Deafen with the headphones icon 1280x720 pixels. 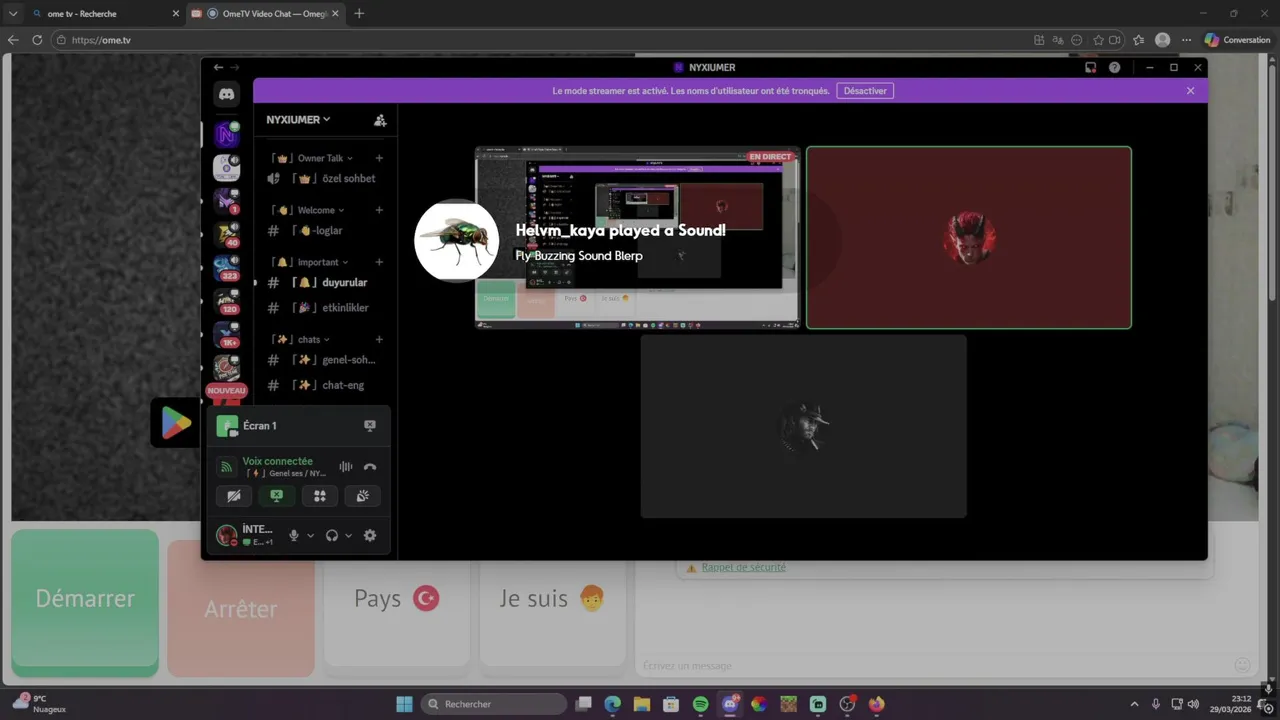pyautogui.click(x=332, y=535)
